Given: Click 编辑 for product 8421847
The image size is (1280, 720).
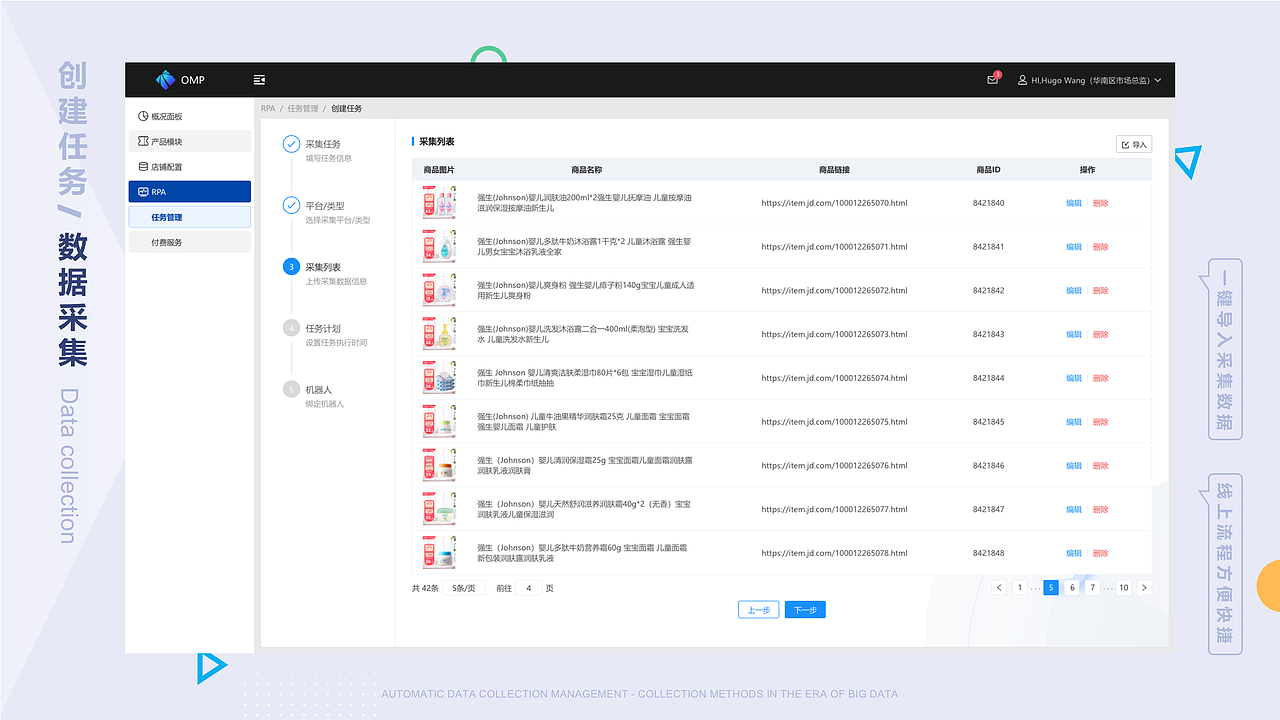Looking at the screenshot, I should pos(1074,509).
